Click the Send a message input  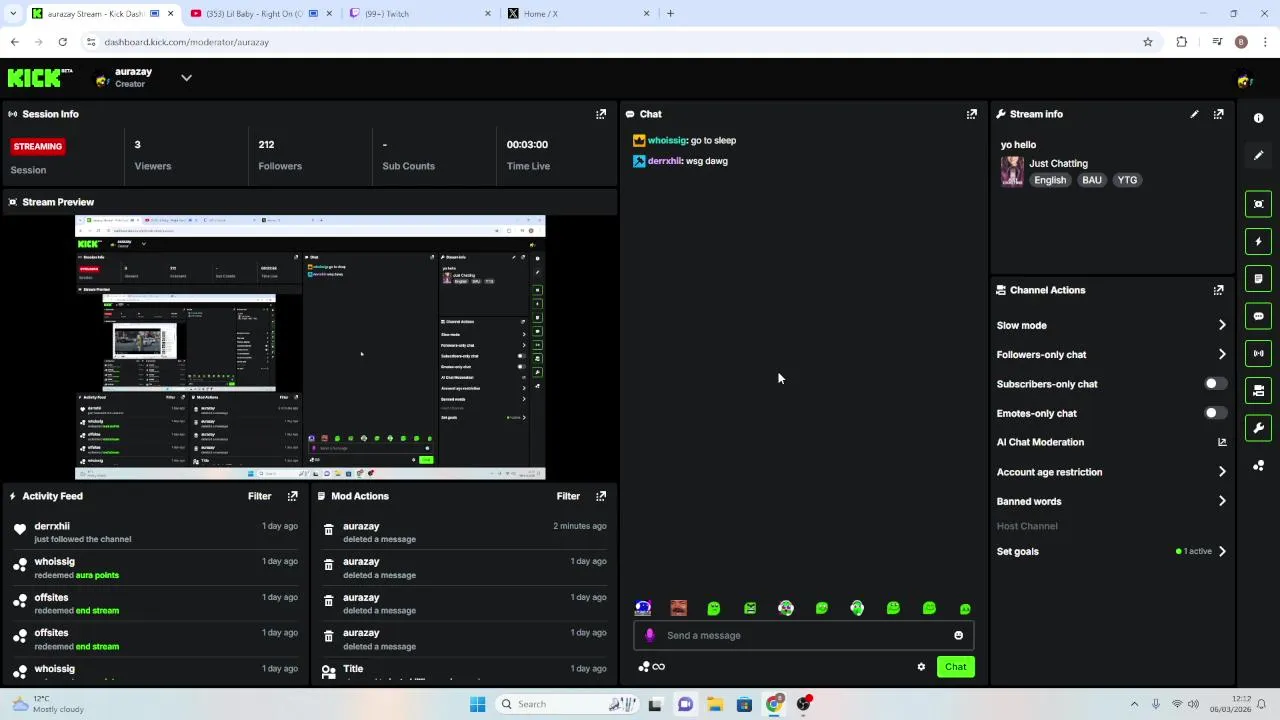(803, 635)
